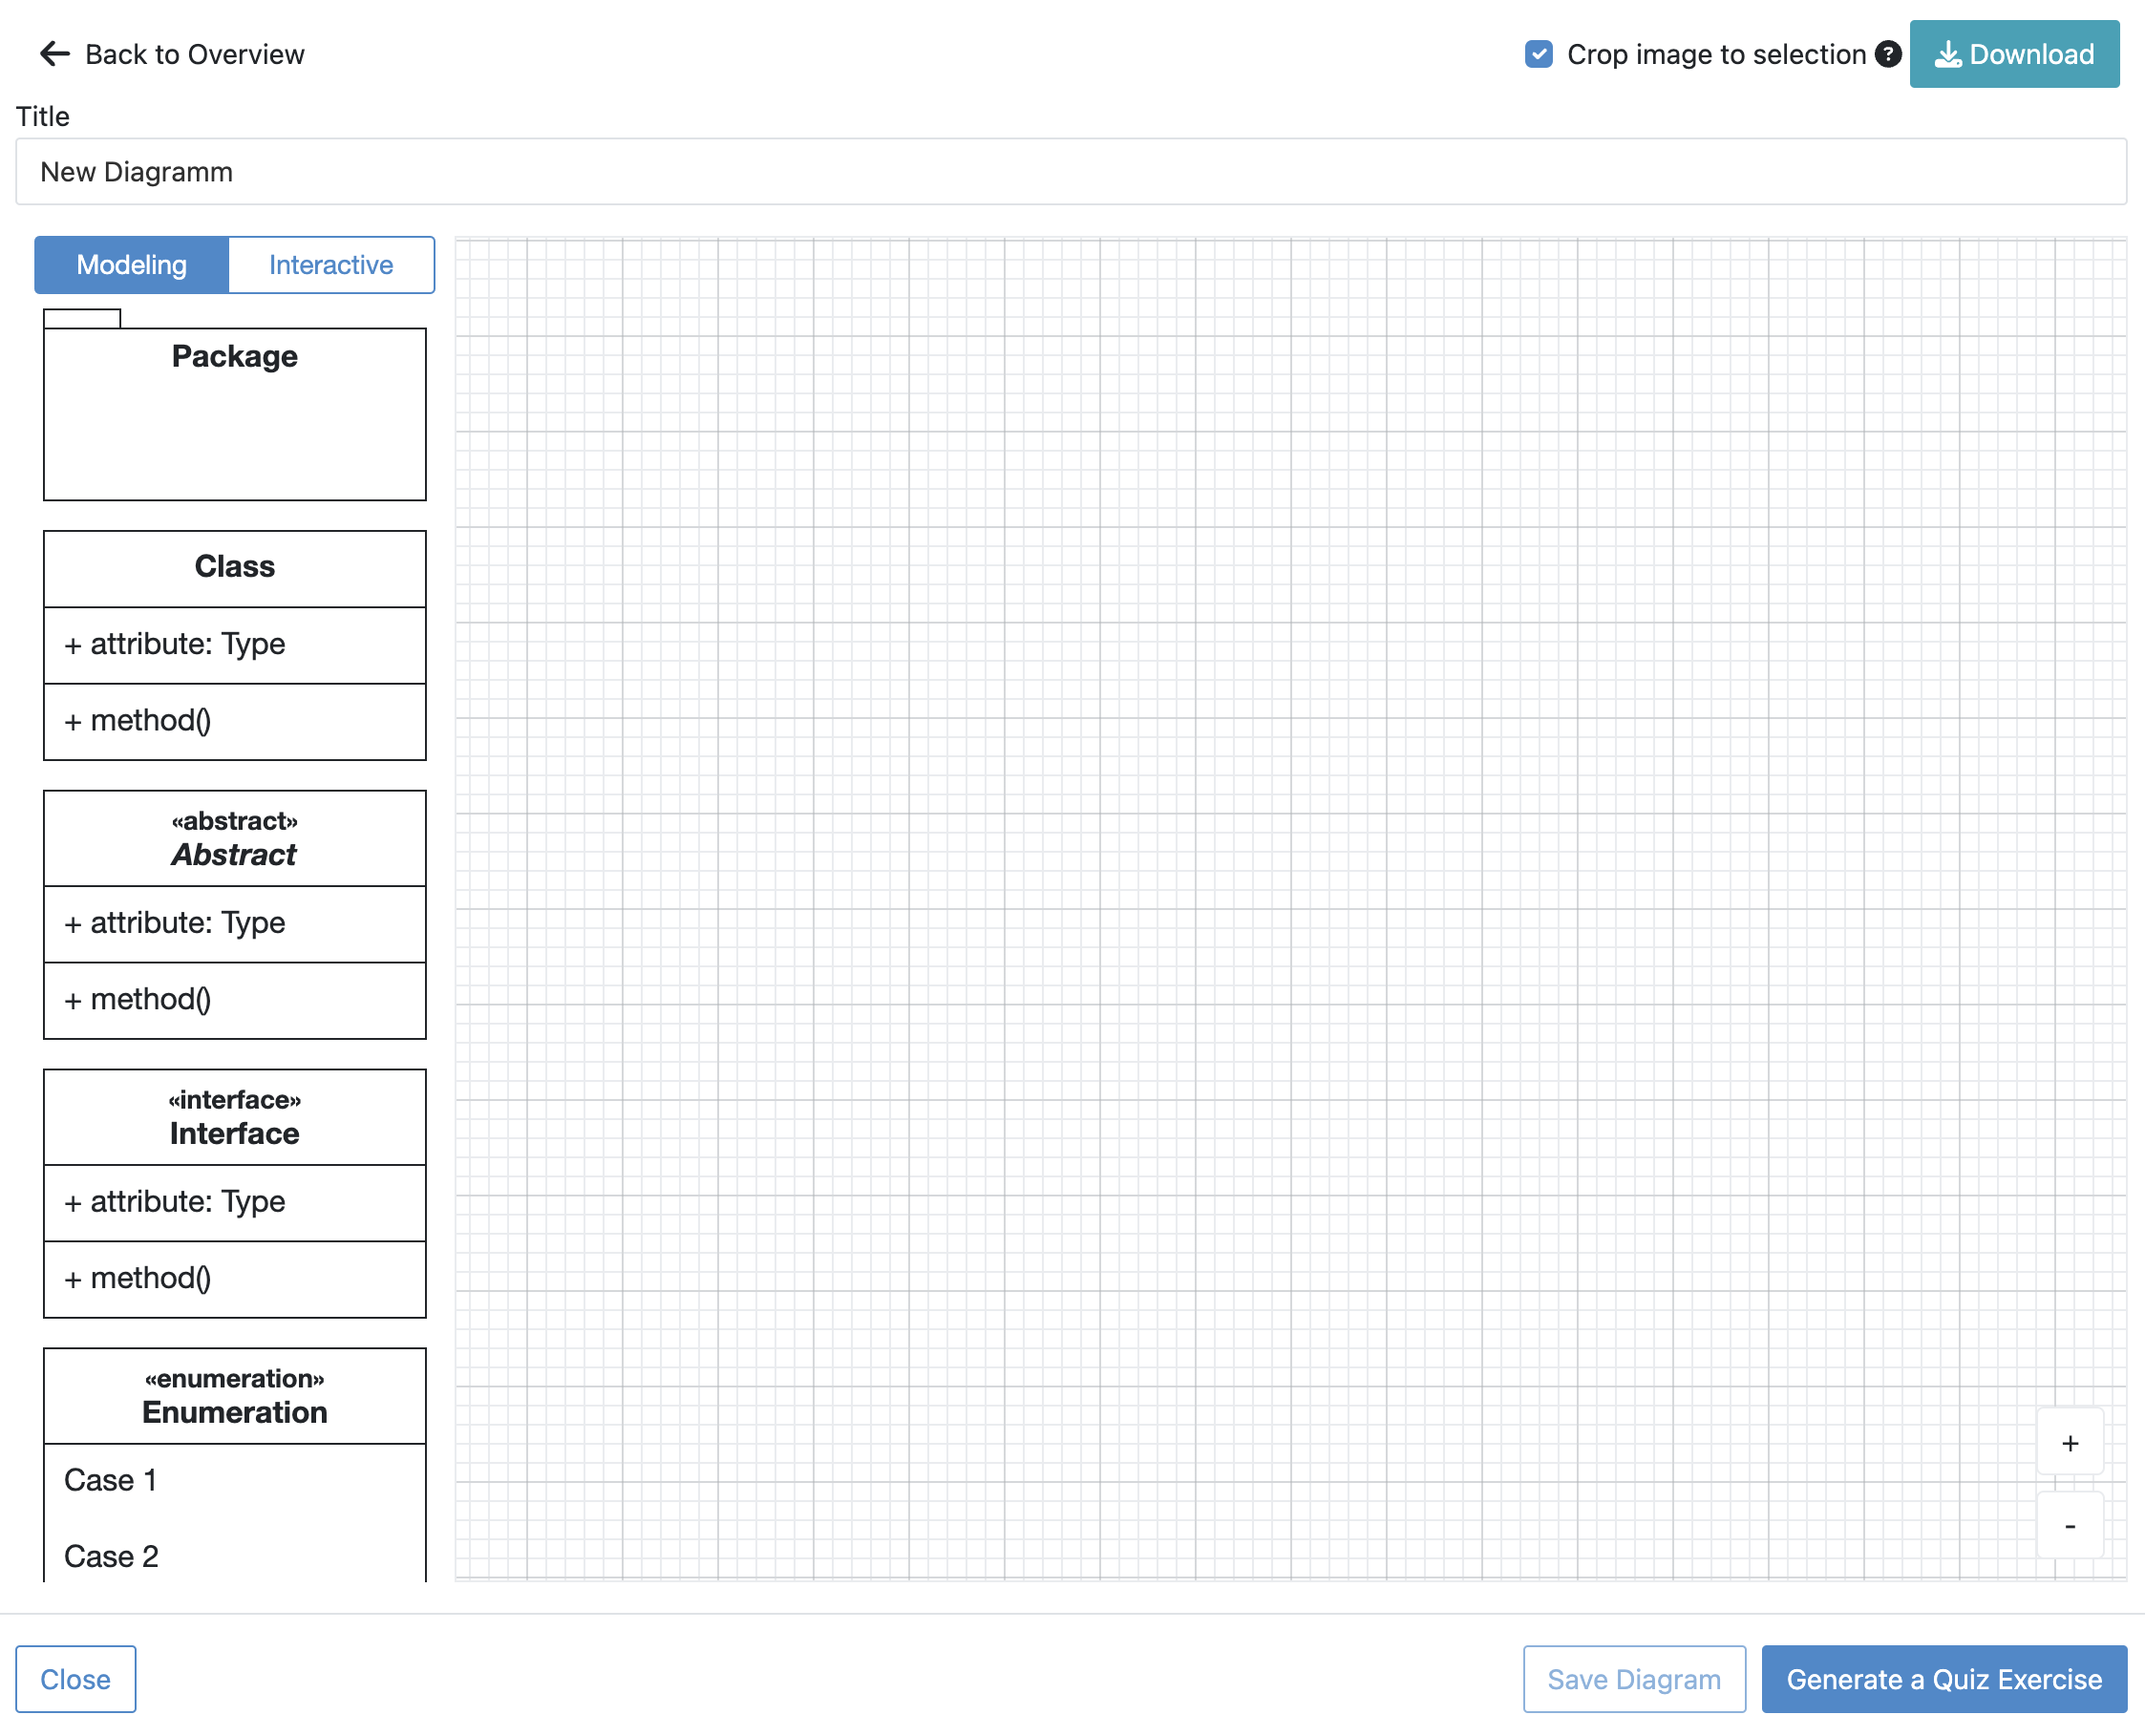Click the back arrow icon

point(54,54)
